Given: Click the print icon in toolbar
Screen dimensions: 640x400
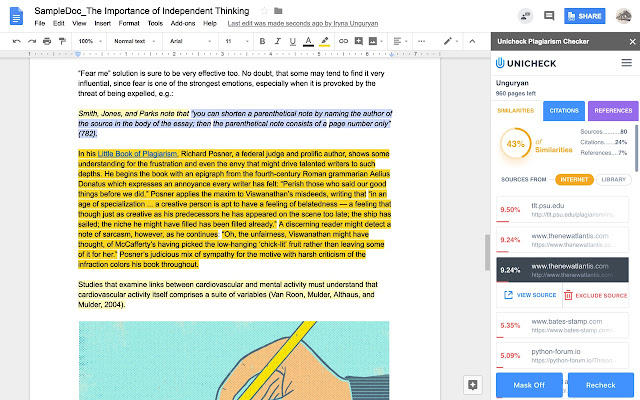Looking at the screenshot, I should 49,41.
